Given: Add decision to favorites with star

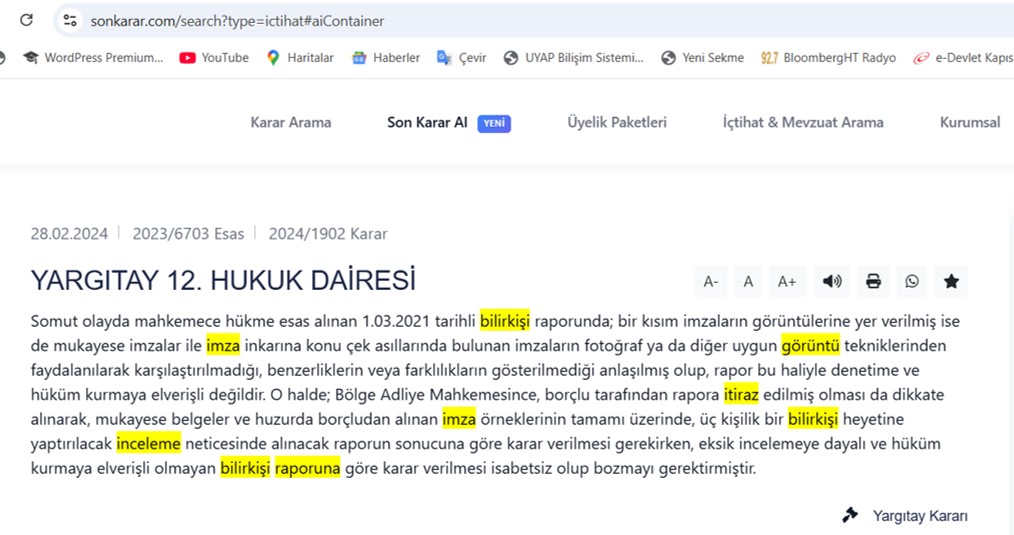Looking at the screenshot, I should (x=951, y=282).
